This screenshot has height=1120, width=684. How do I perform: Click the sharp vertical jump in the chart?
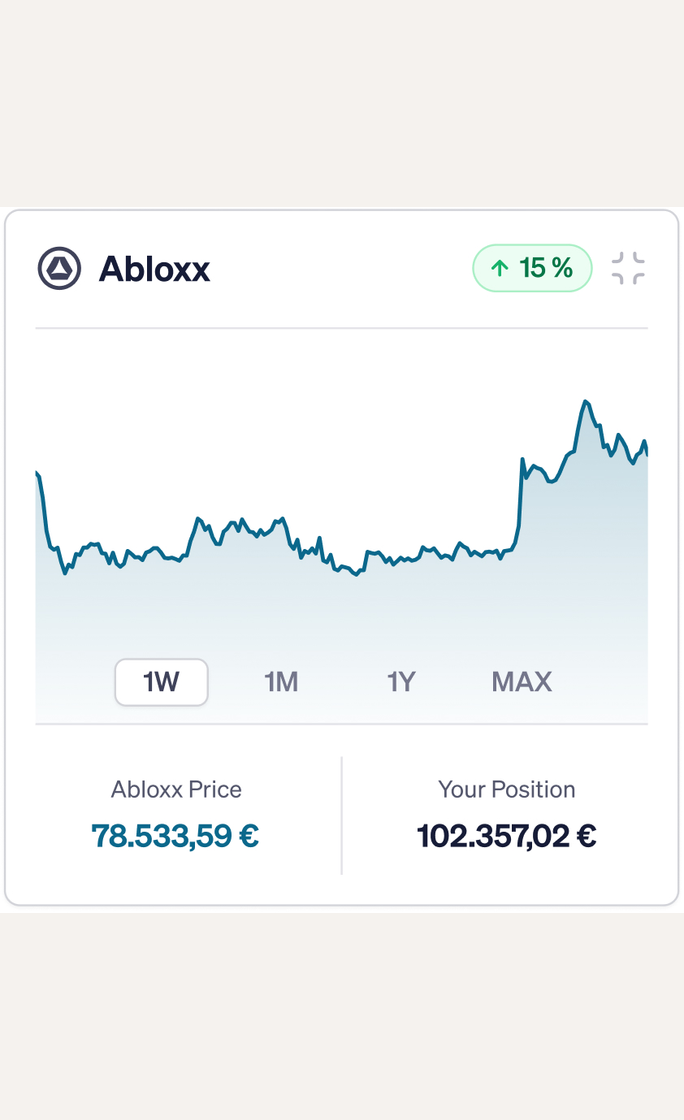click(520, 500)
